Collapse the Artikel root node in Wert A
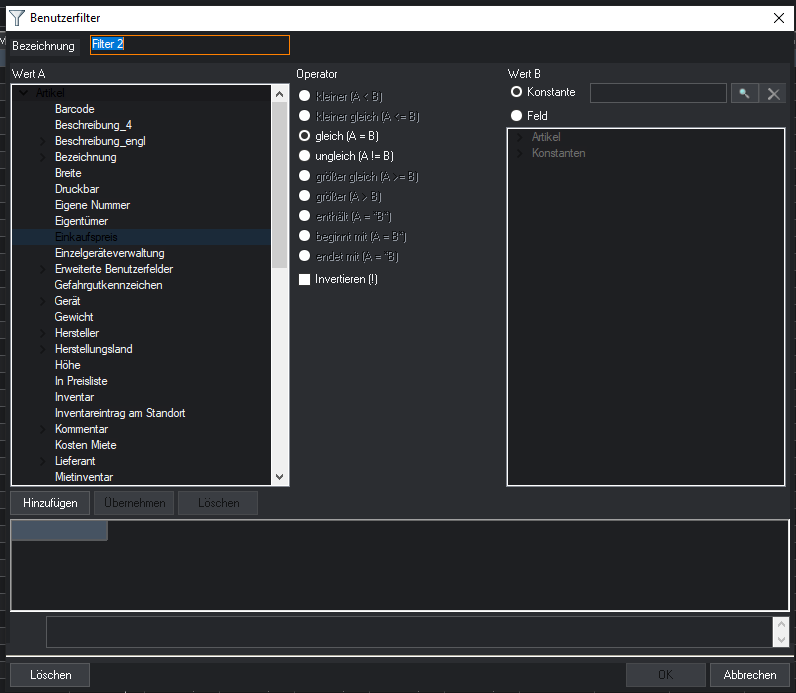Image resolution: width=796 pixels, height=693 pixels. [23, 93]
